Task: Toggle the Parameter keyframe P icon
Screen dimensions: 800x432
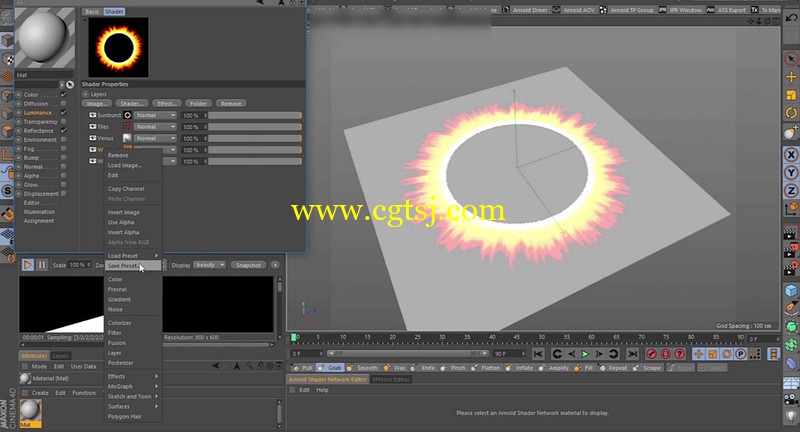Action: click(x=741, y=353)
